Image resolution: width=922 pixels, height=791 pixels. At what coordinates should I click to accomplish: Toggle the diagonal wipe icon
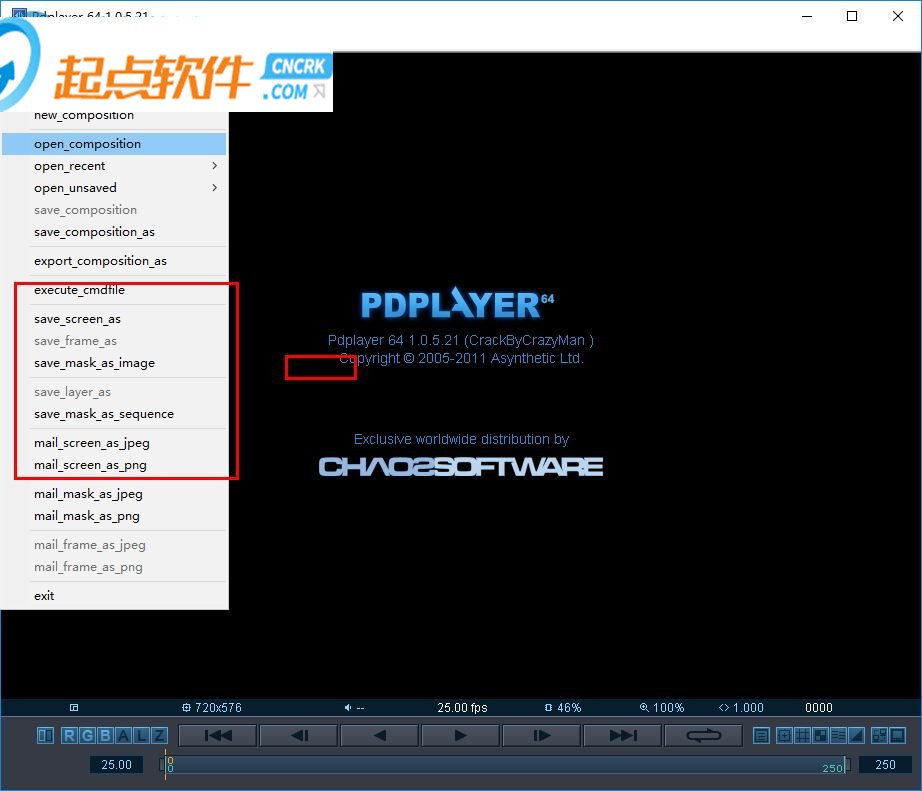[856, 736]
